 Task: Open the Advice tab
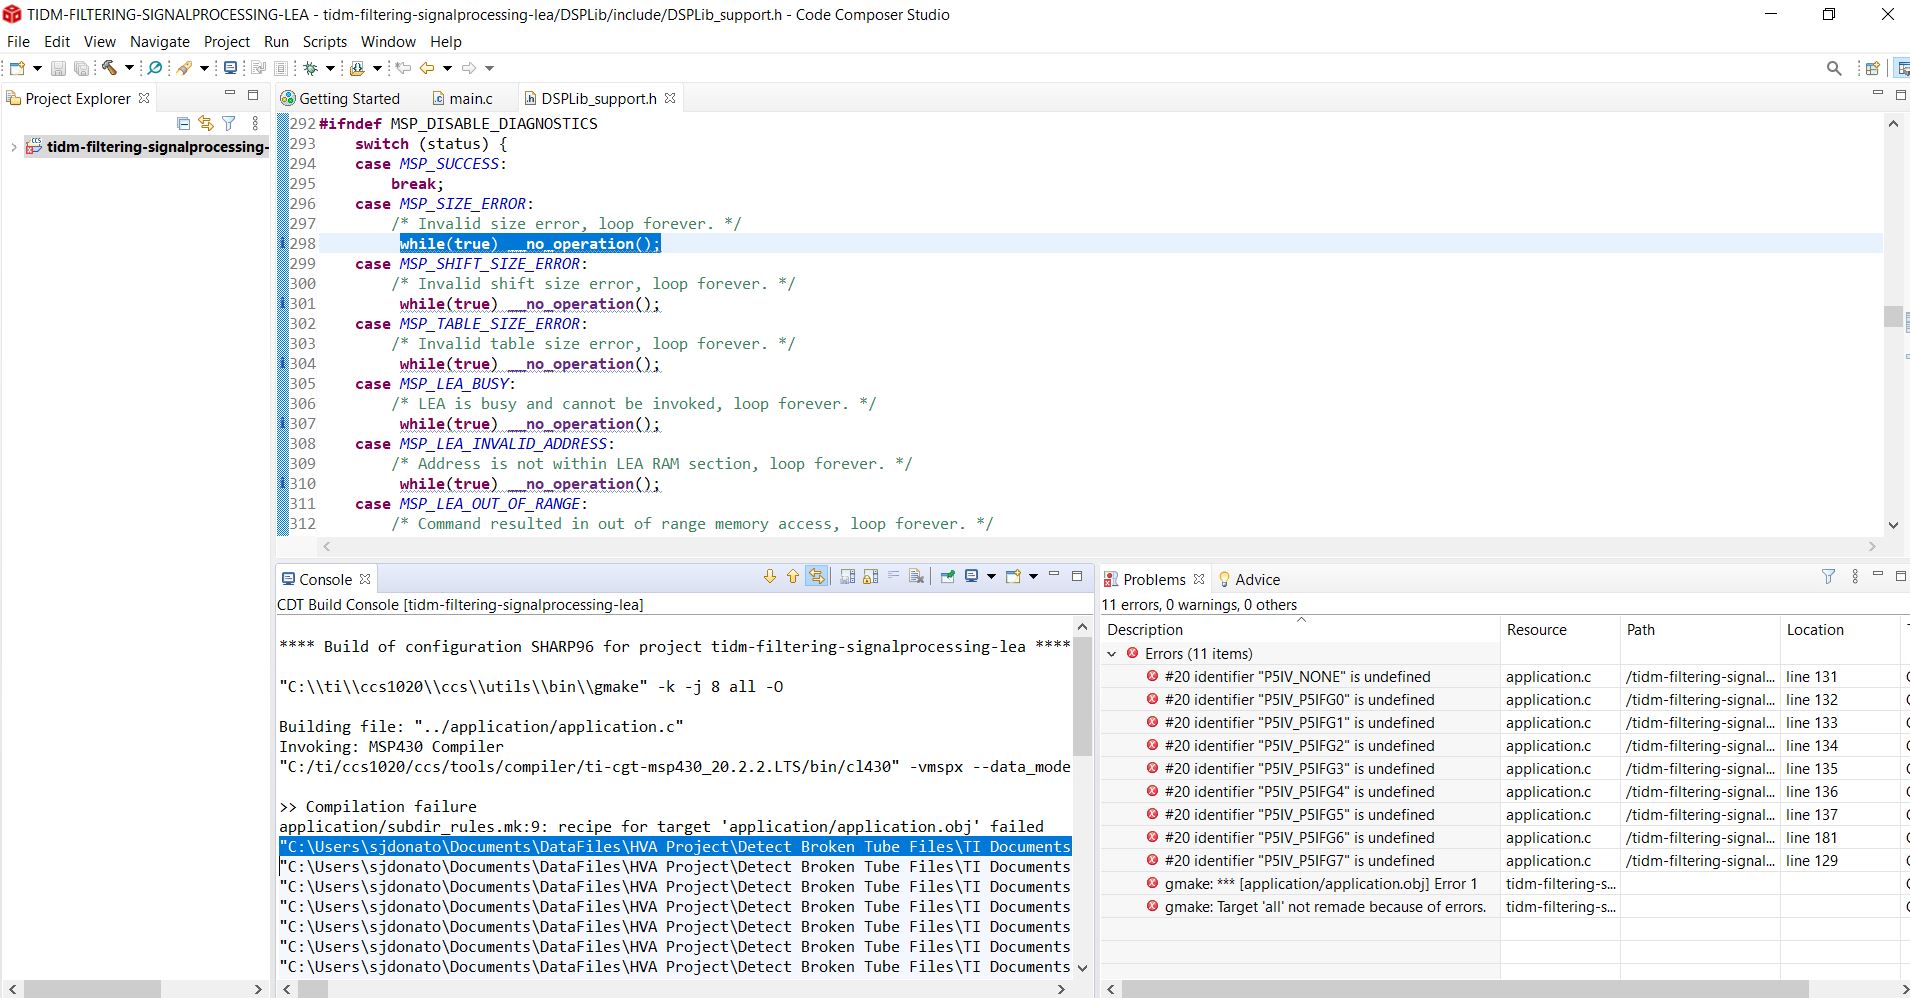pyautogui.click(x=1256, y=580)
